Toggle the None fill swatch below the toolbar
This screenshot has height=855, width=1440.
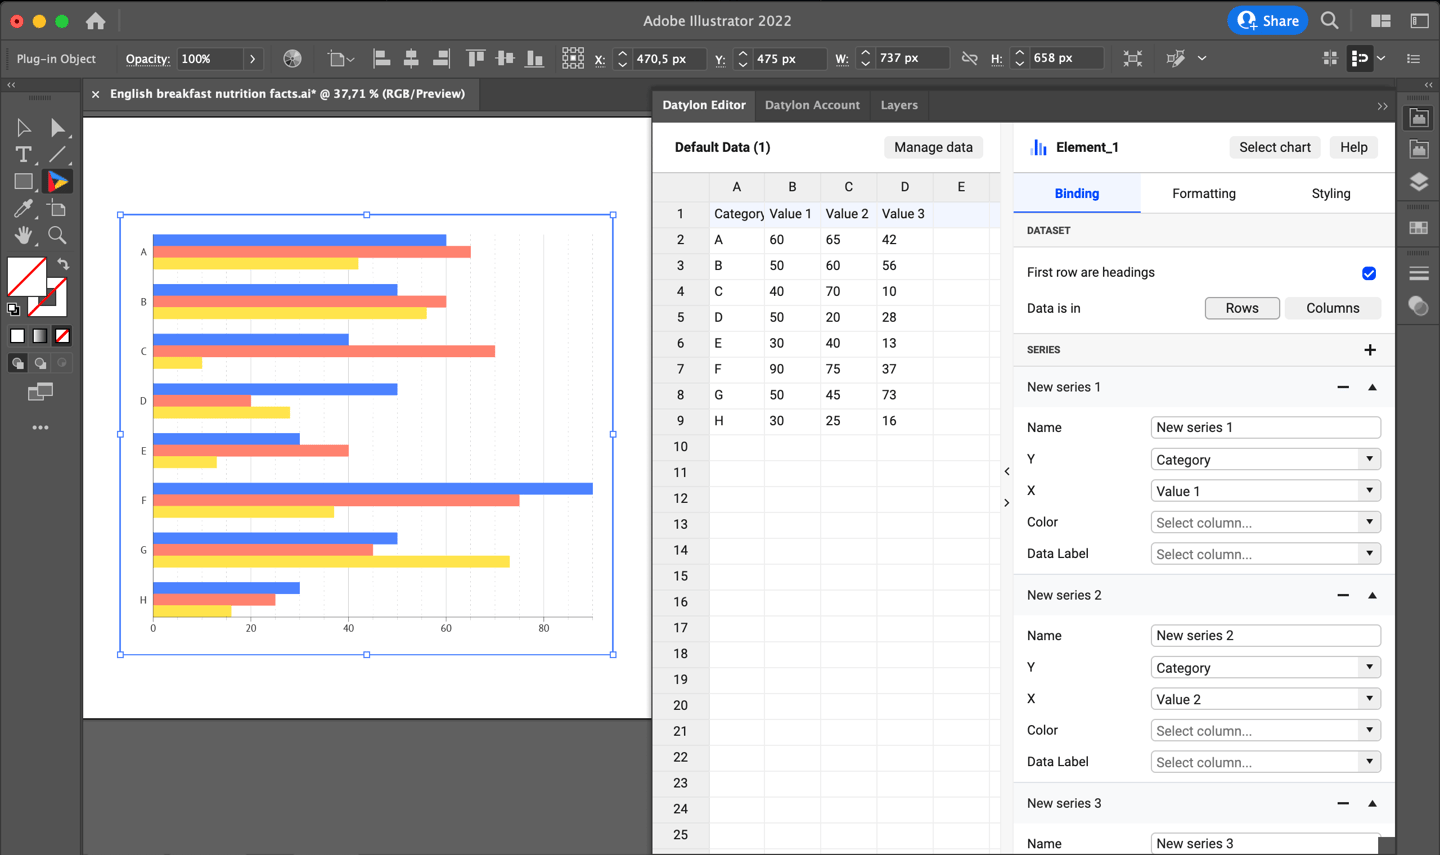62,335
